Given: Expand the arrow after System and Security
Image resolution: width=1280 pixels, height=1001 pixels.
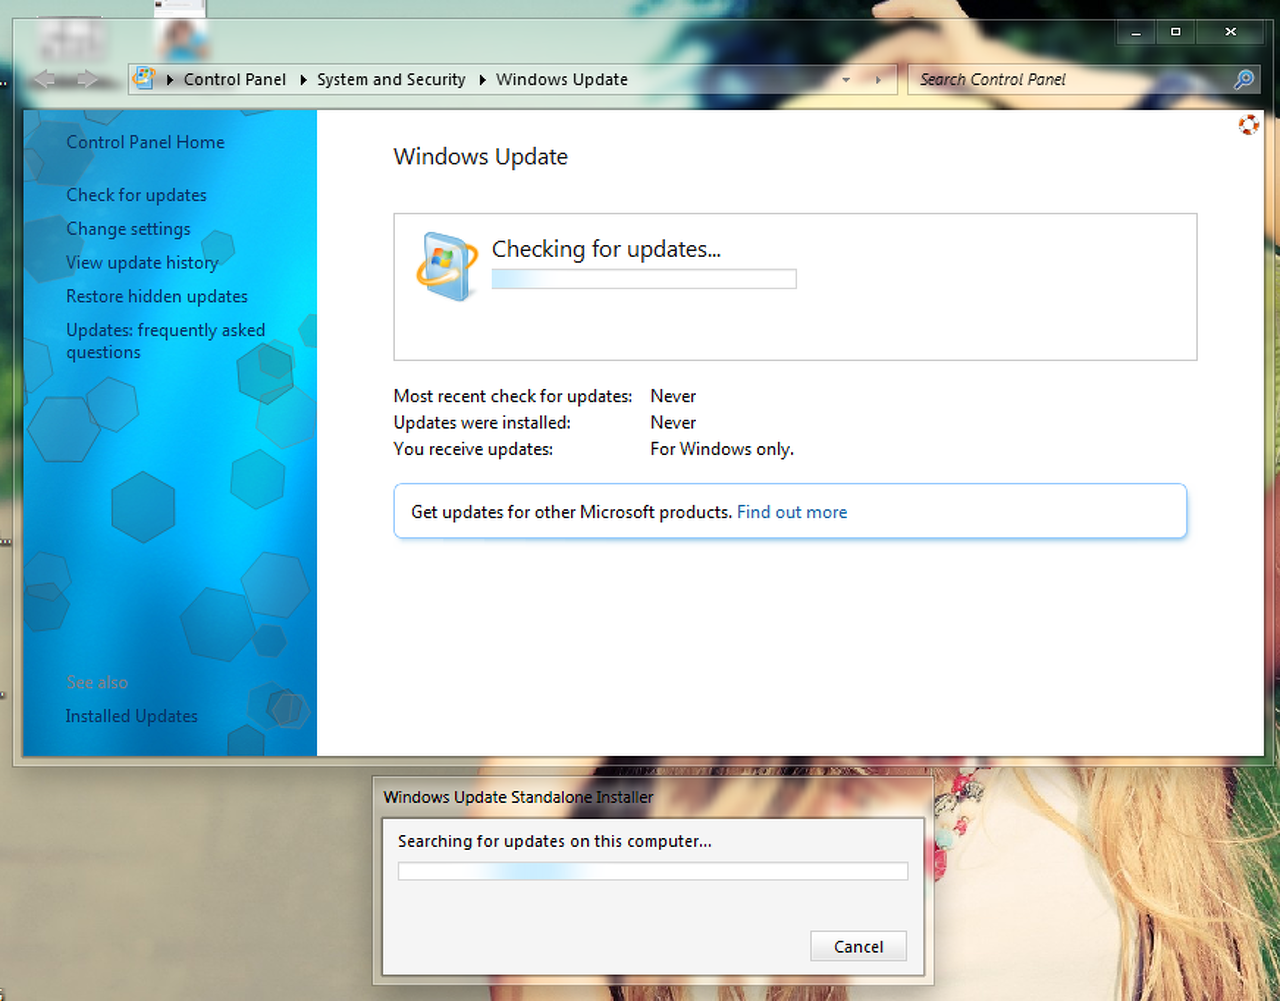Looking at the screenshot, I should 482,80.
